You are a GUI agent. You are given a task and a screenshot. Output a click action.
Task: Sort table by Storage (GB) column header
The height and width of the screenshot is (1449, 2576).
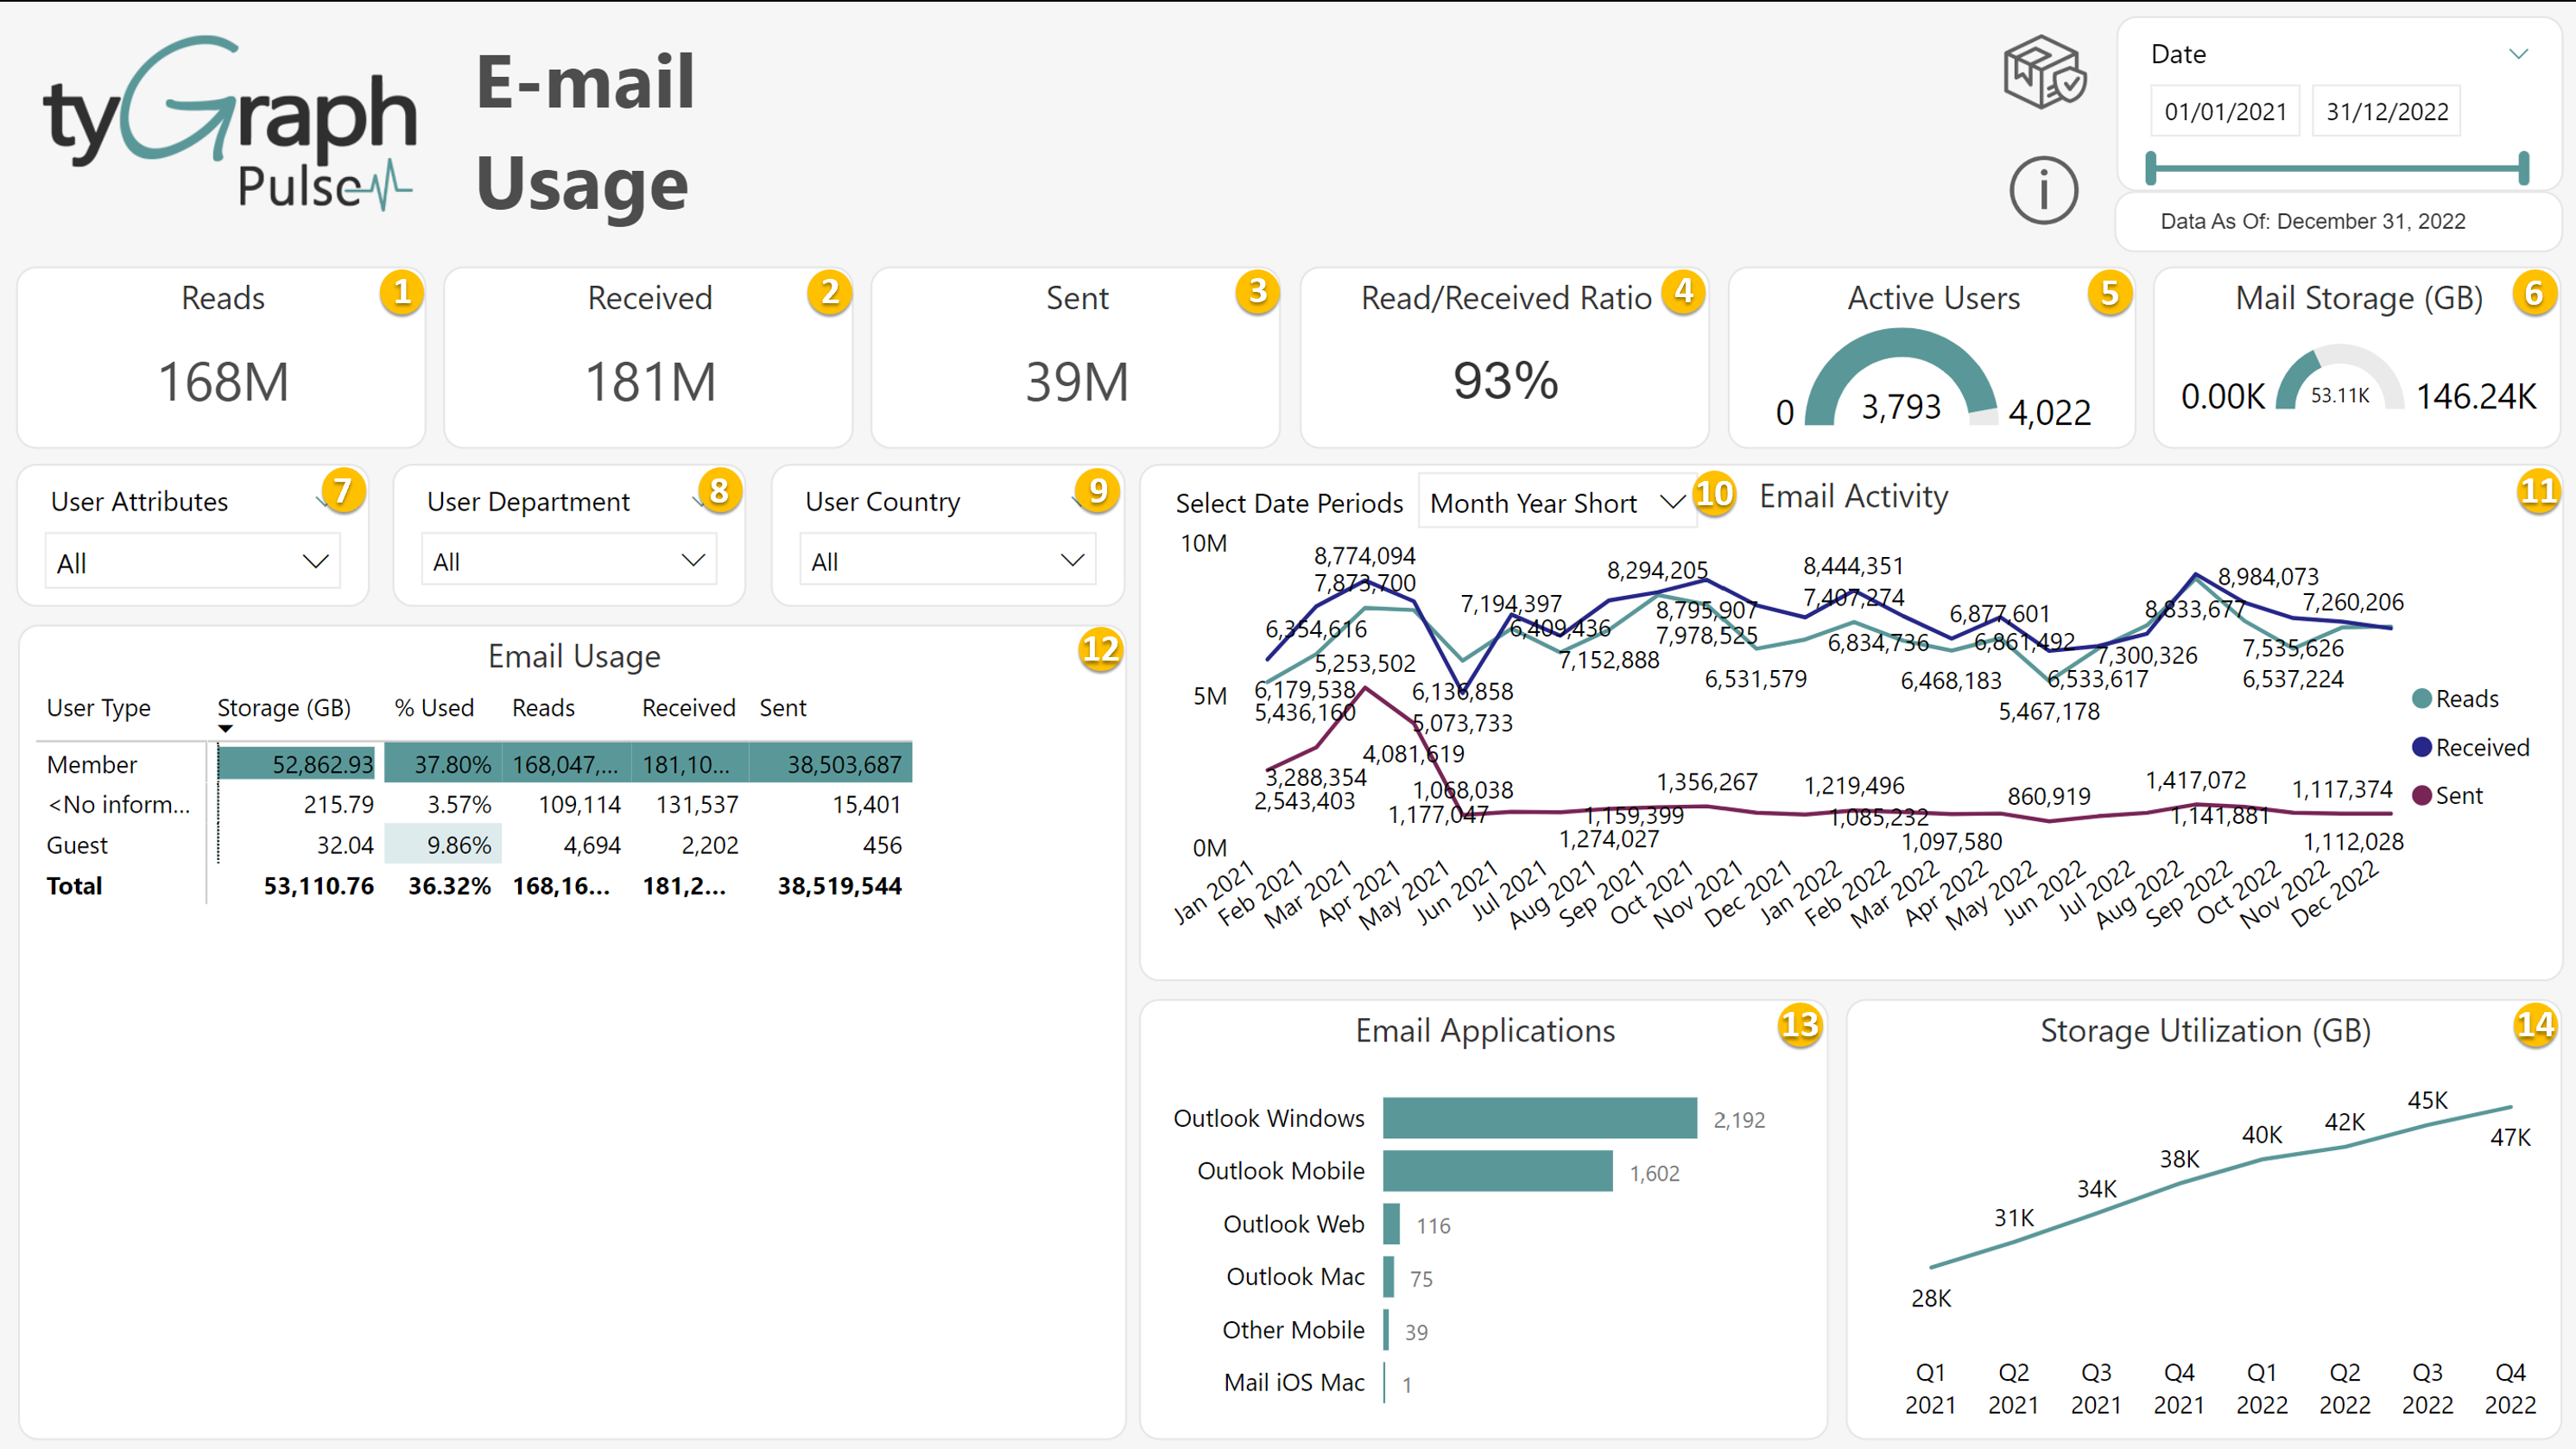(284, 708)
